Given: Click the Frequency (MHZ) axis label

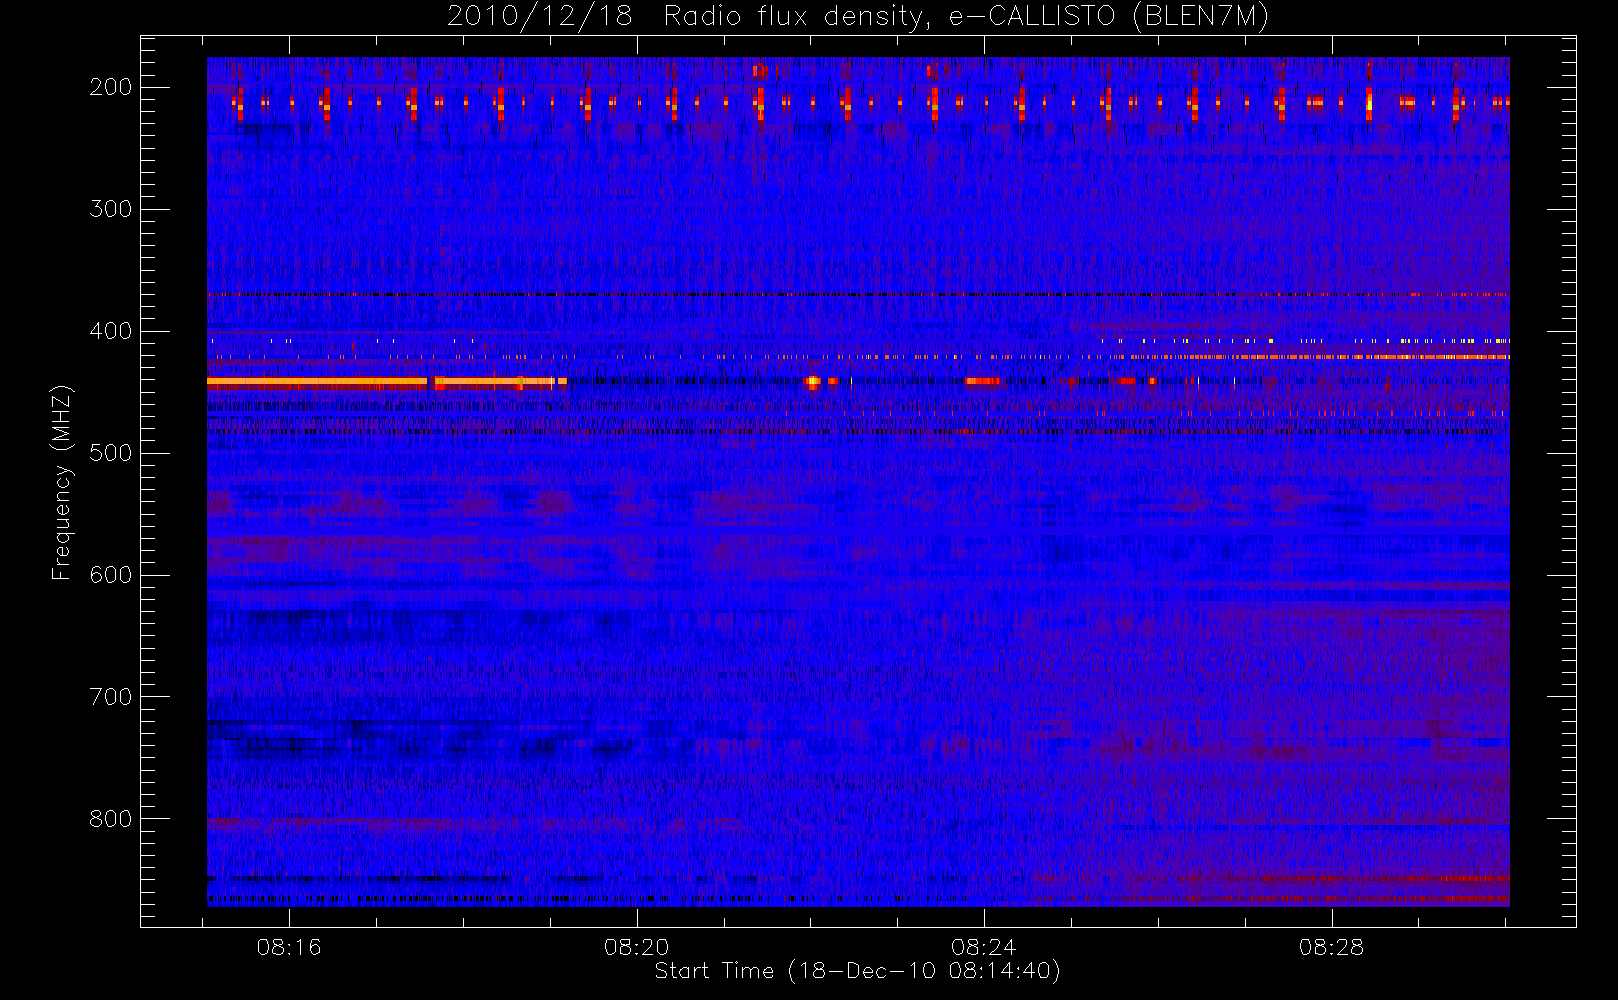Looking at the screenshot, I should pos(62,482).
